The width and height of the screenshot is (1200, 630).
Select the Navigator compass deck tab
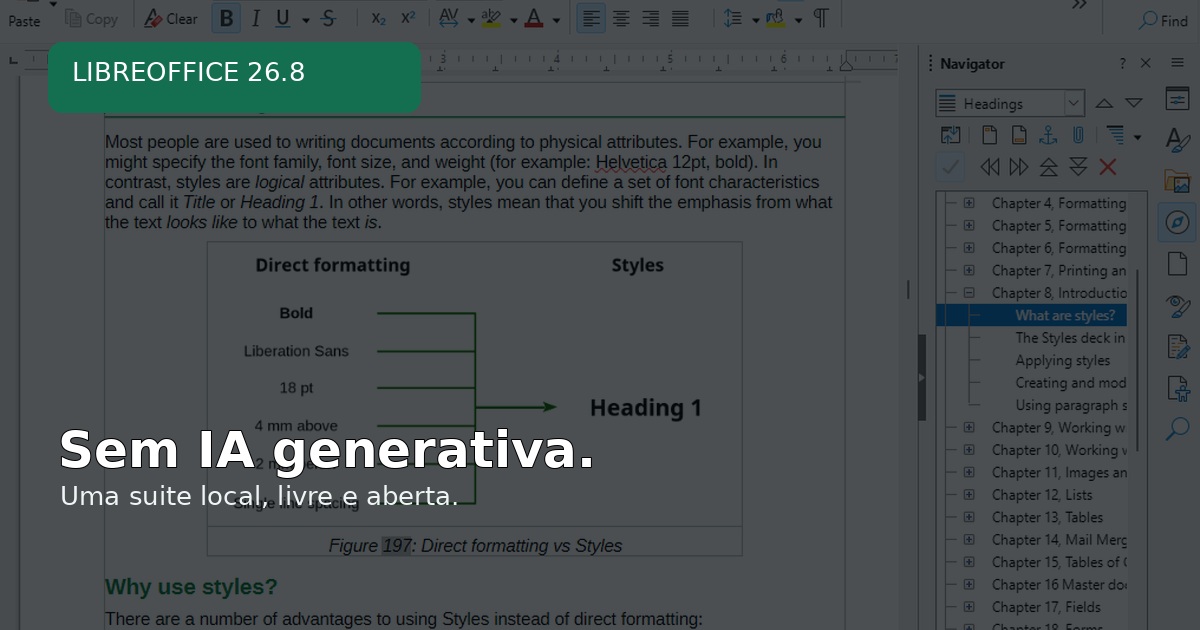coord(1178,222)
